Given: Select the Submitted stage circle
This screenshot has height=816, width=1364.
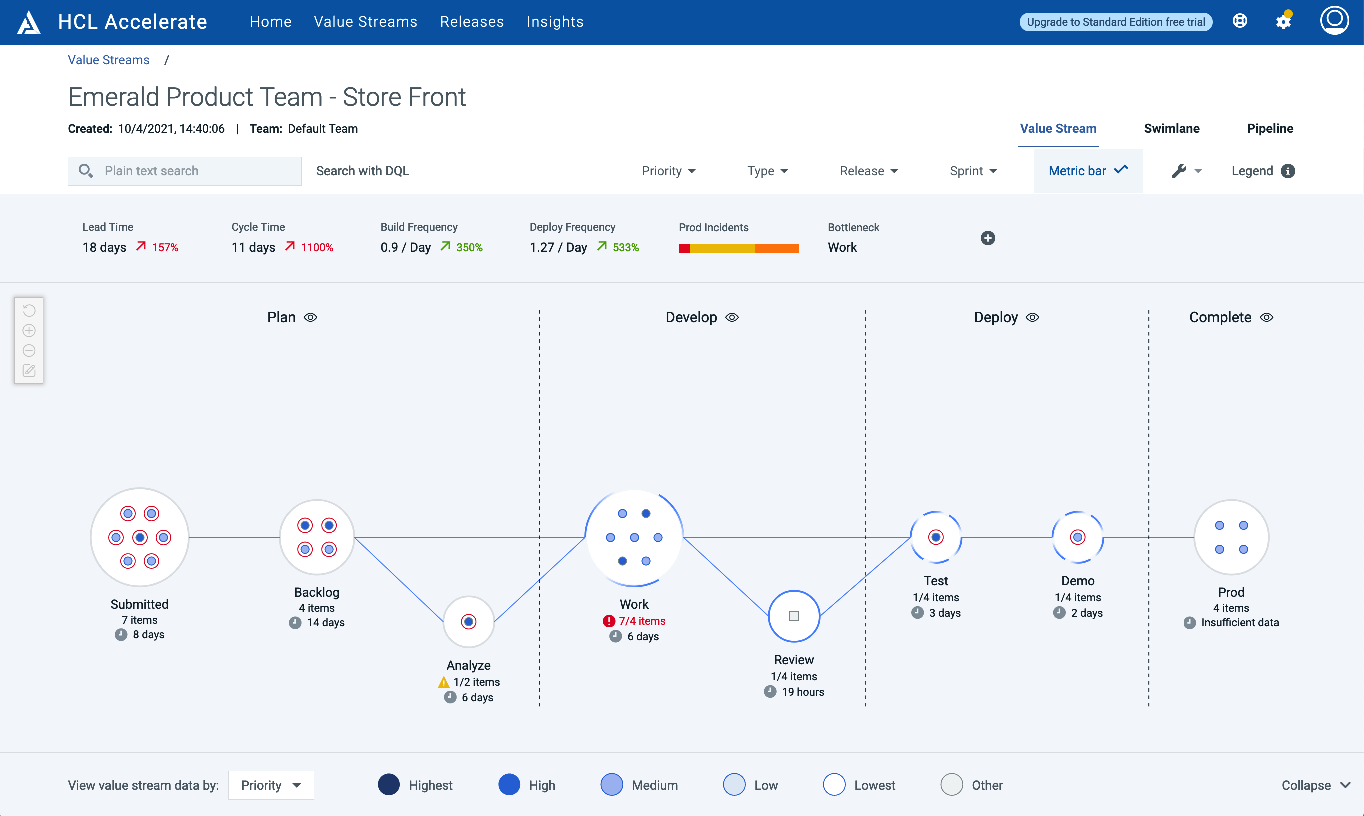Looking at the screenshot, I should tap(140, 538).
